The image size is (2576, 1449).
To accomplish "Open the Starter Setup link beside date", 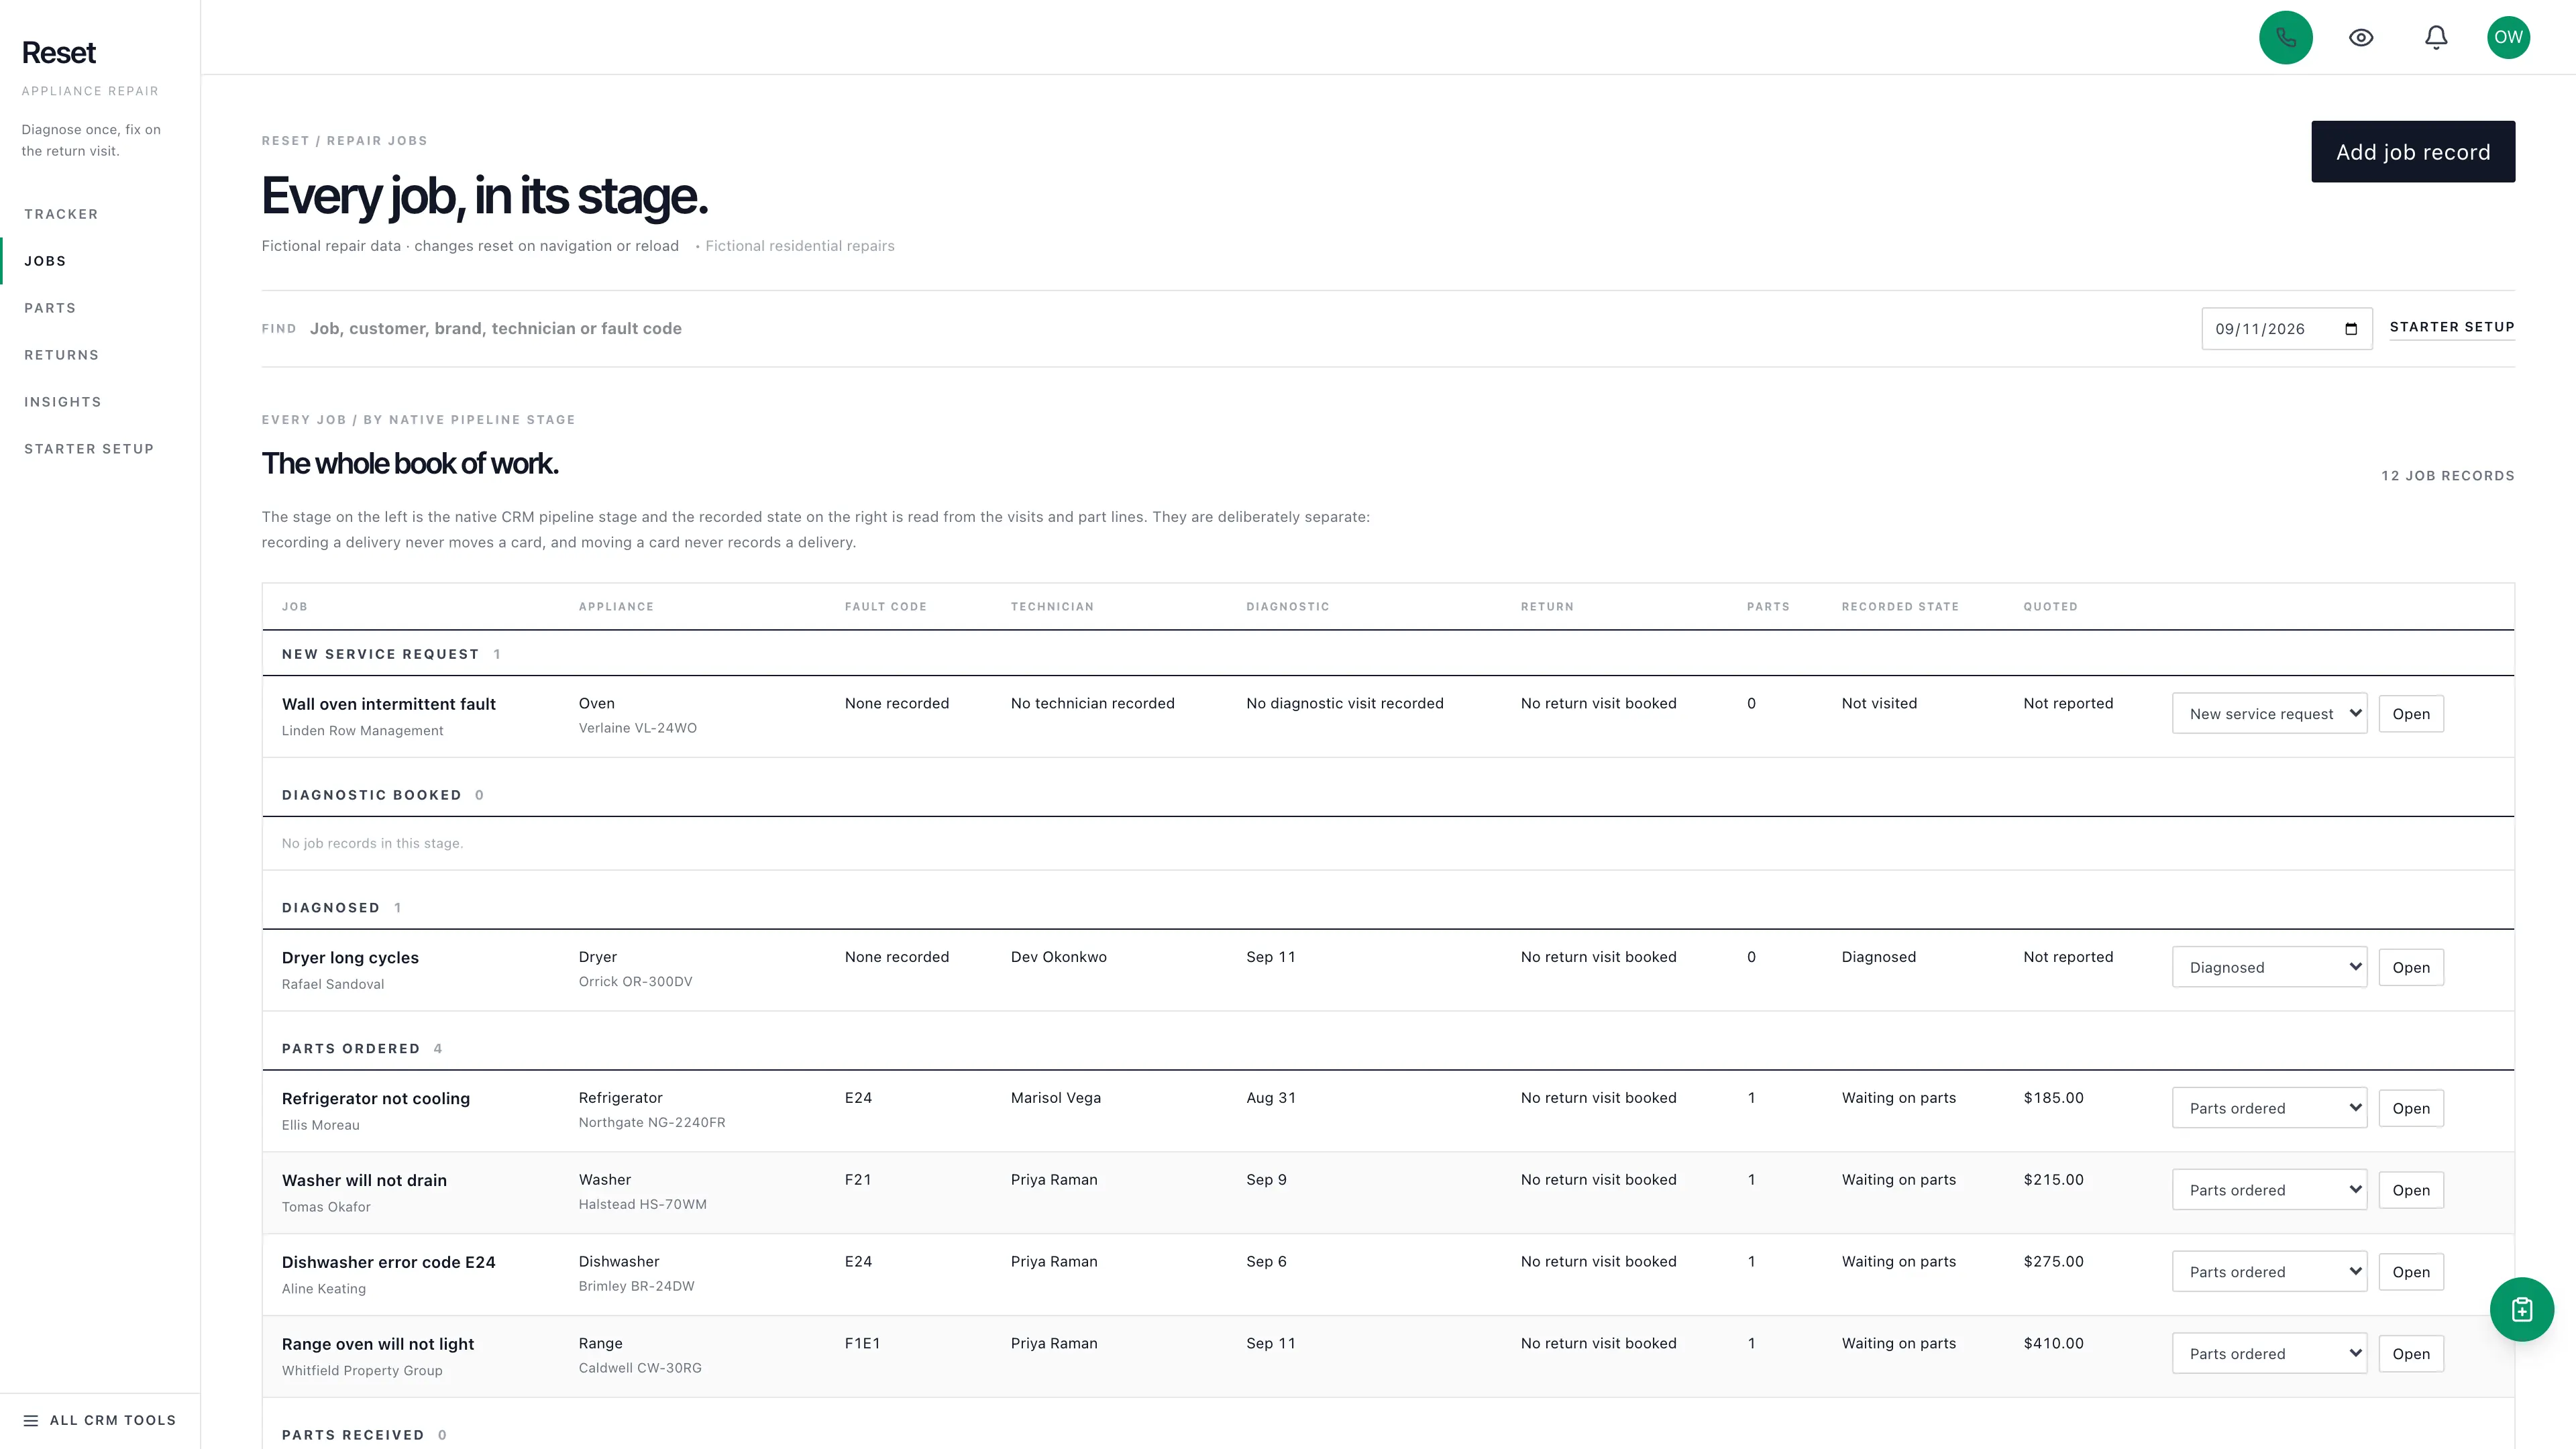I will [x=2451, y=327].
